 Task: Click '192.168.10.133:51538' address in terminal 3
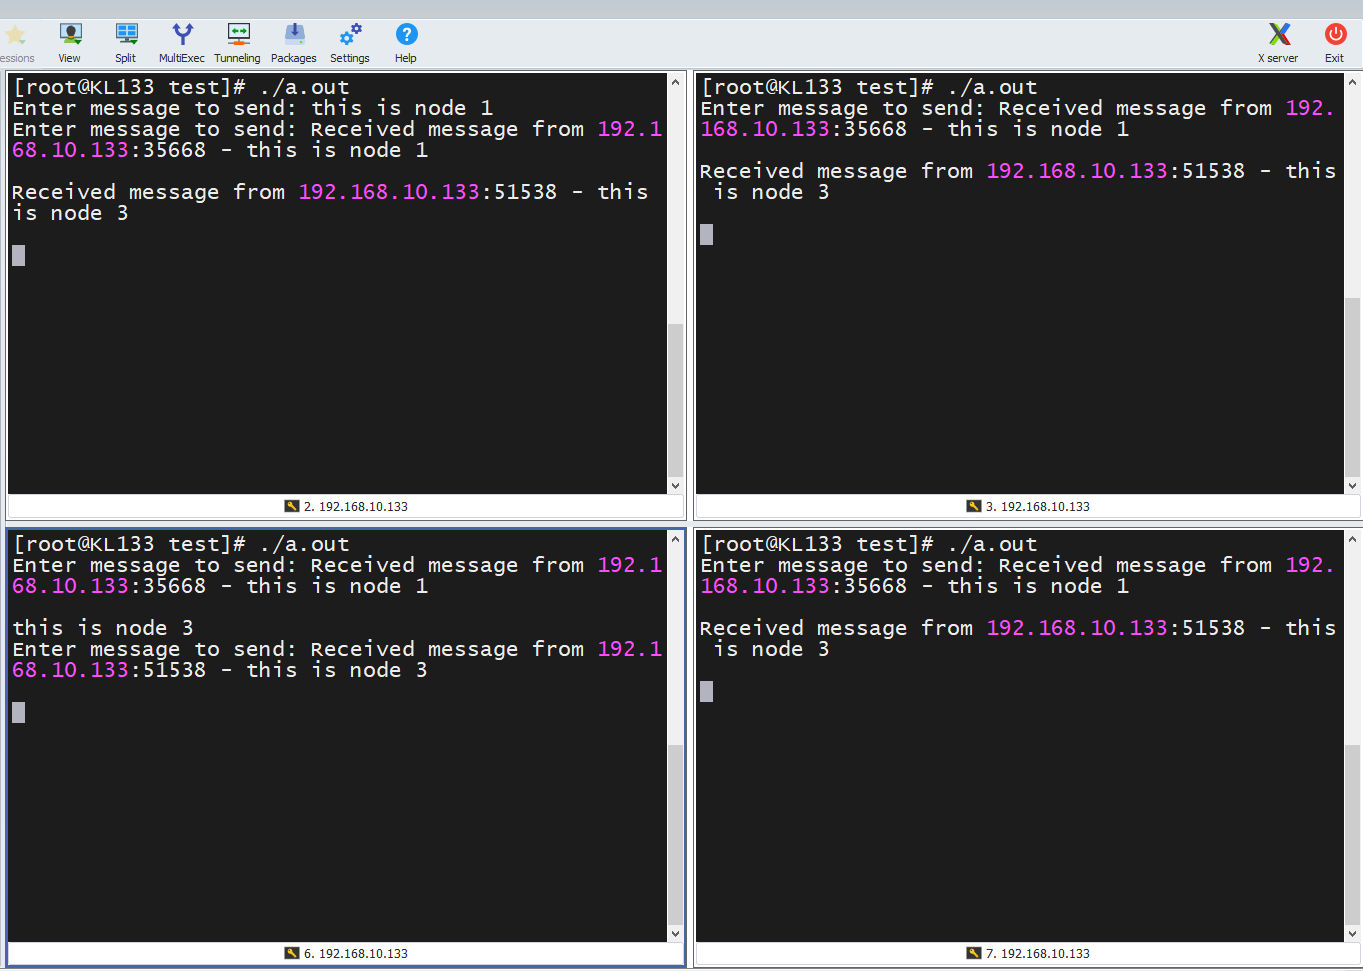click(1116, 171)
